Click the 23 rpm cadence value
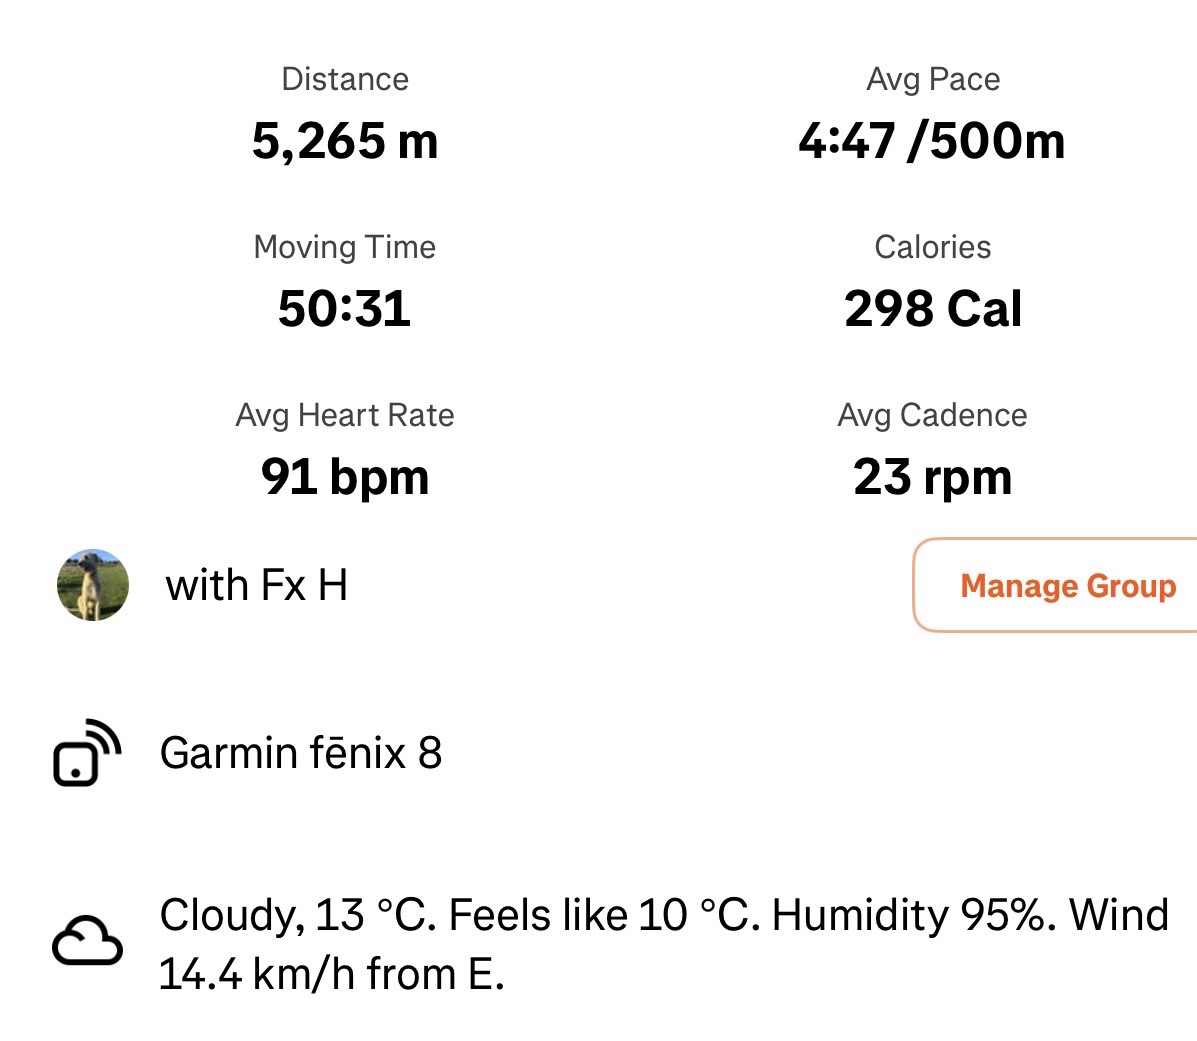This screenshot has width=1197, height=1041. click(933, 477)
